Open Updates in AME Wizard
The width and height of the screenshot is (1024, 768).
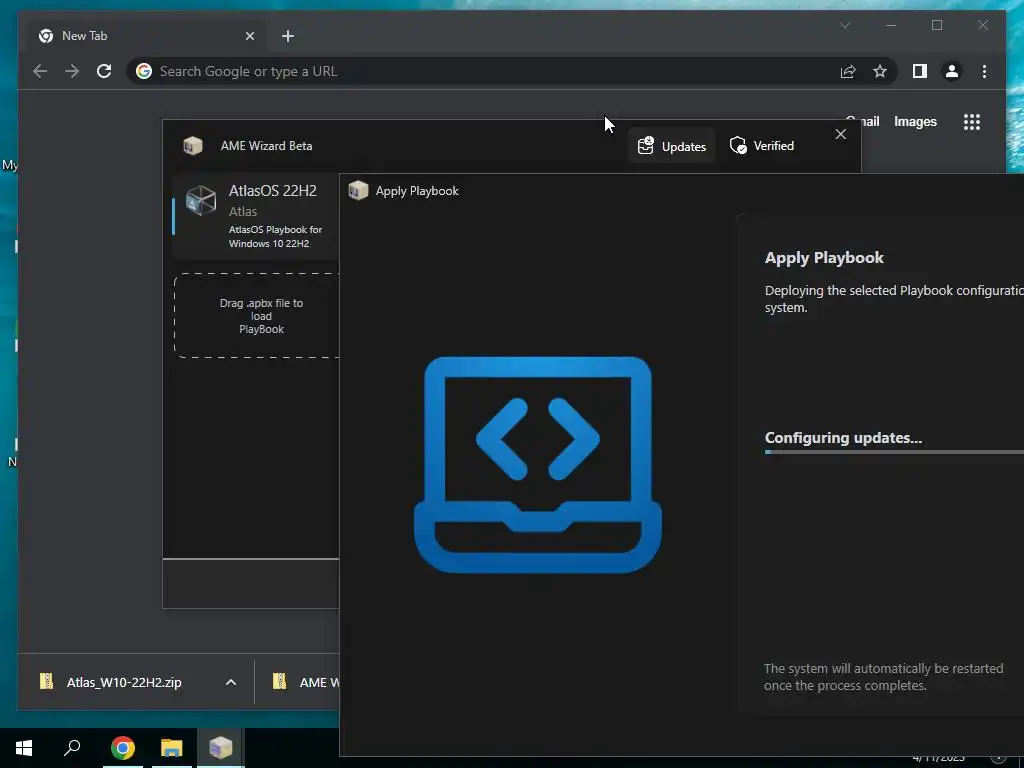tap(671, 146)
